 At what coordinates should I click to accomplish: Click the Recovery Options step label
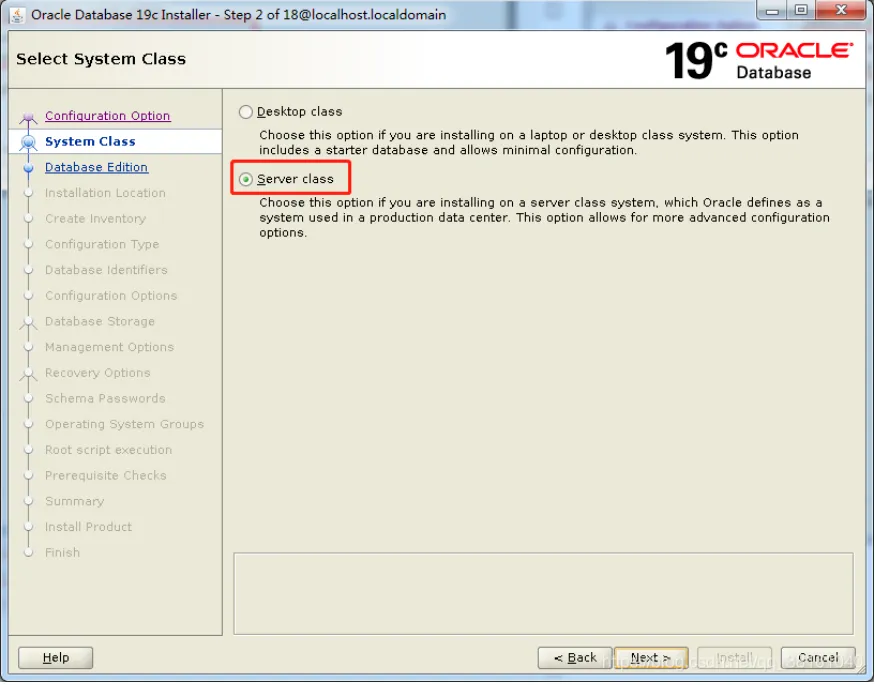pos(98,373)
